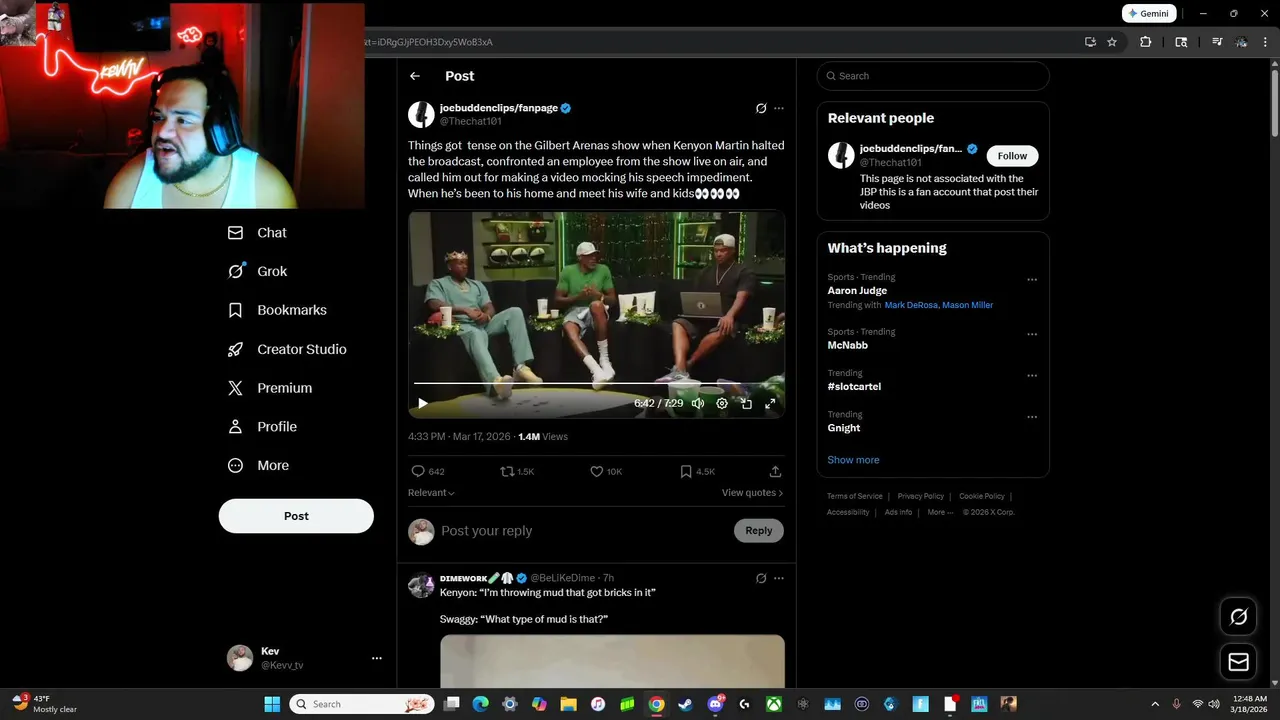Viewport: 1280px width, 720px height.
Task: Open more options on DIMEWORK reply
Action: [779, 578]
